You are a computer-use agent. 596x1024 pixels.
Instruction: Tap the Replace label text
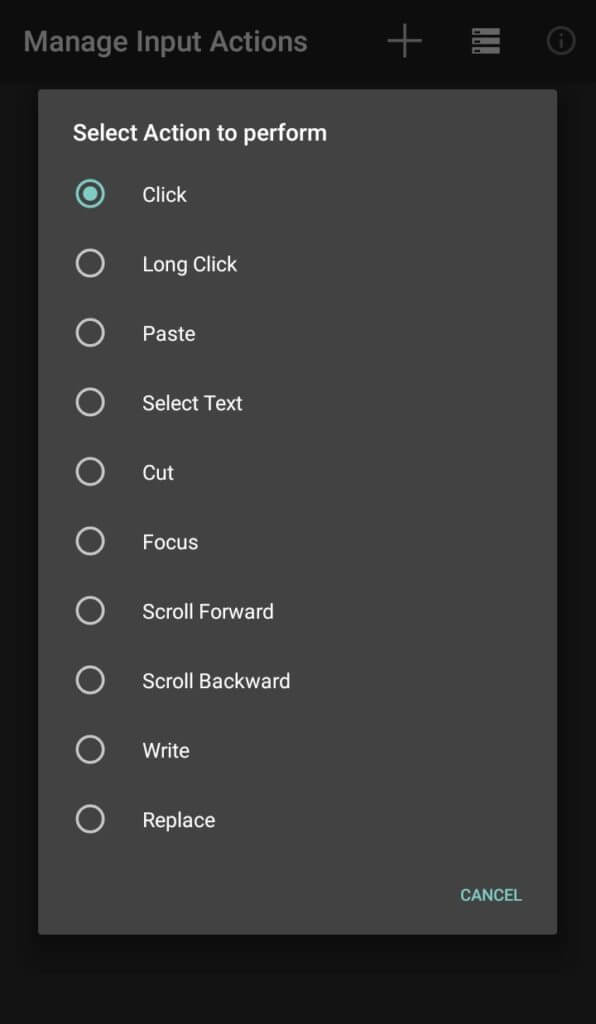178,818
